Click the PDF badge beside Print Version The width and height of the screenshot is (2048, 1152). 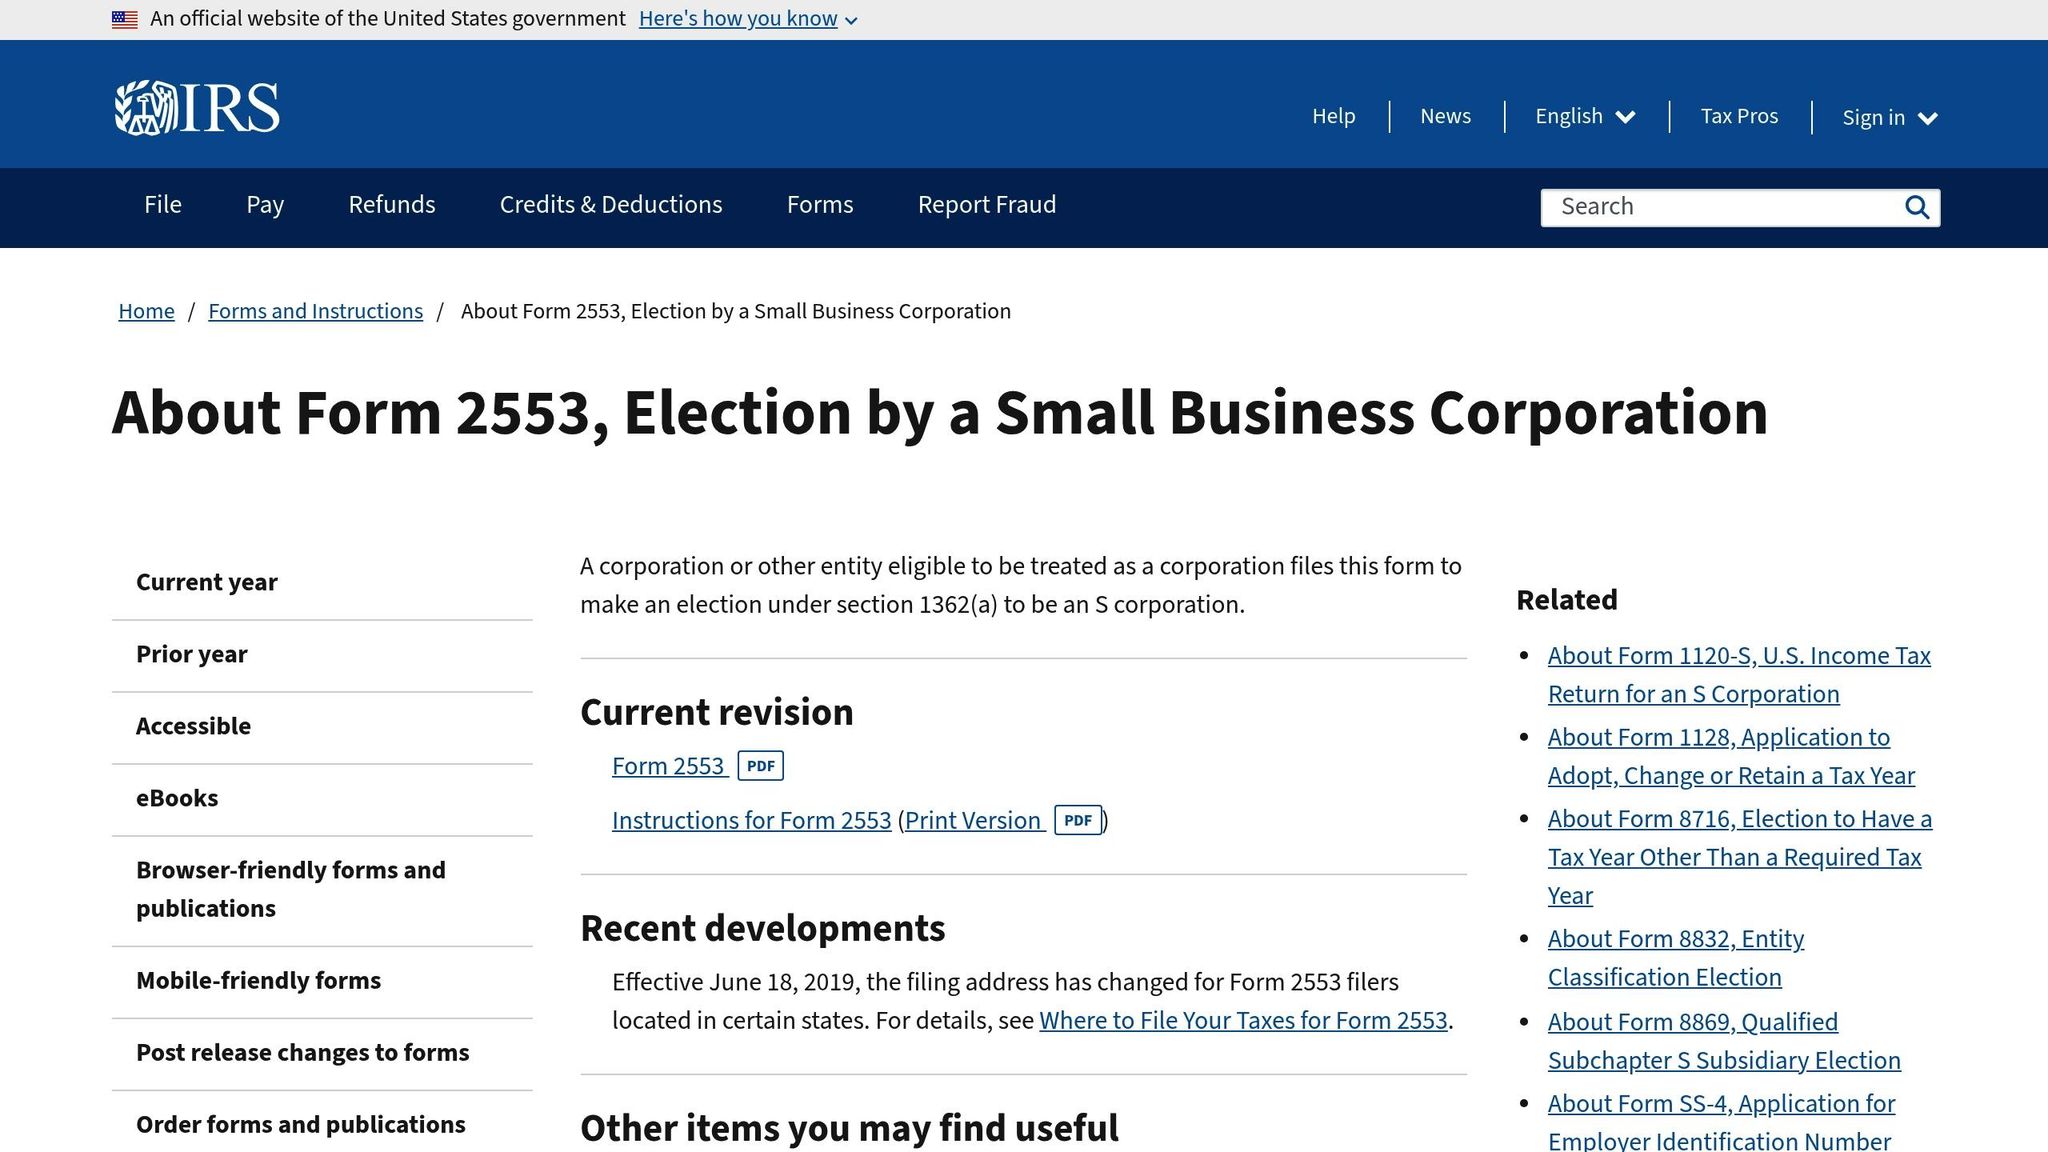pyautogui.click(x=1077, y=821)
